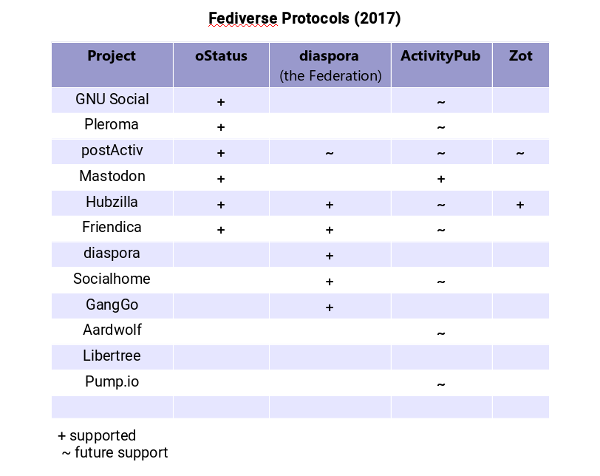Click the ActivityPub column header
The width and height of the screenshot is (600, 476).
tap(440, 56)
